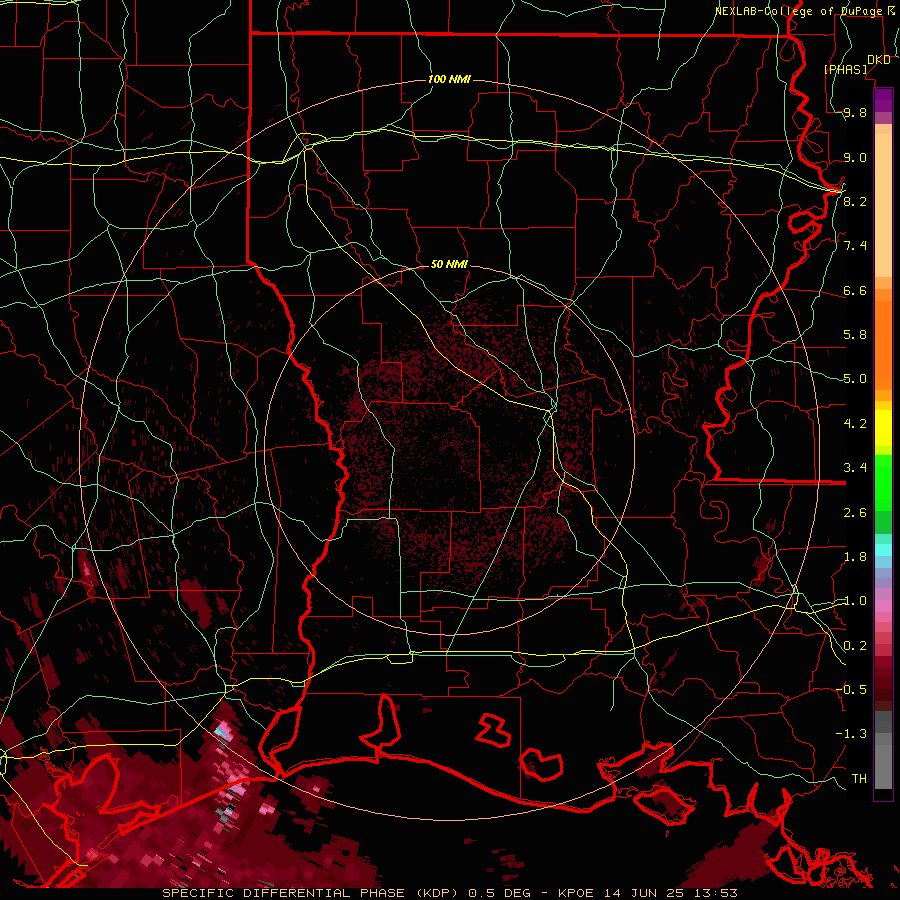Pick the purple segment atop the color bar
Viewport: 900px width, 900px height.
[x=883, y=100]
